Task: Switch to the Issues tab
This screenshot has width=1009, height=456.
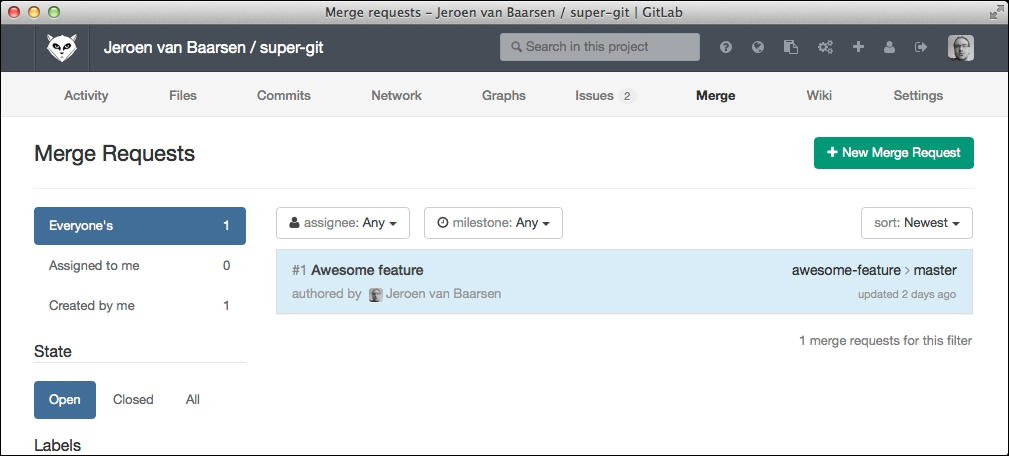Action: (x=595, y=96)
